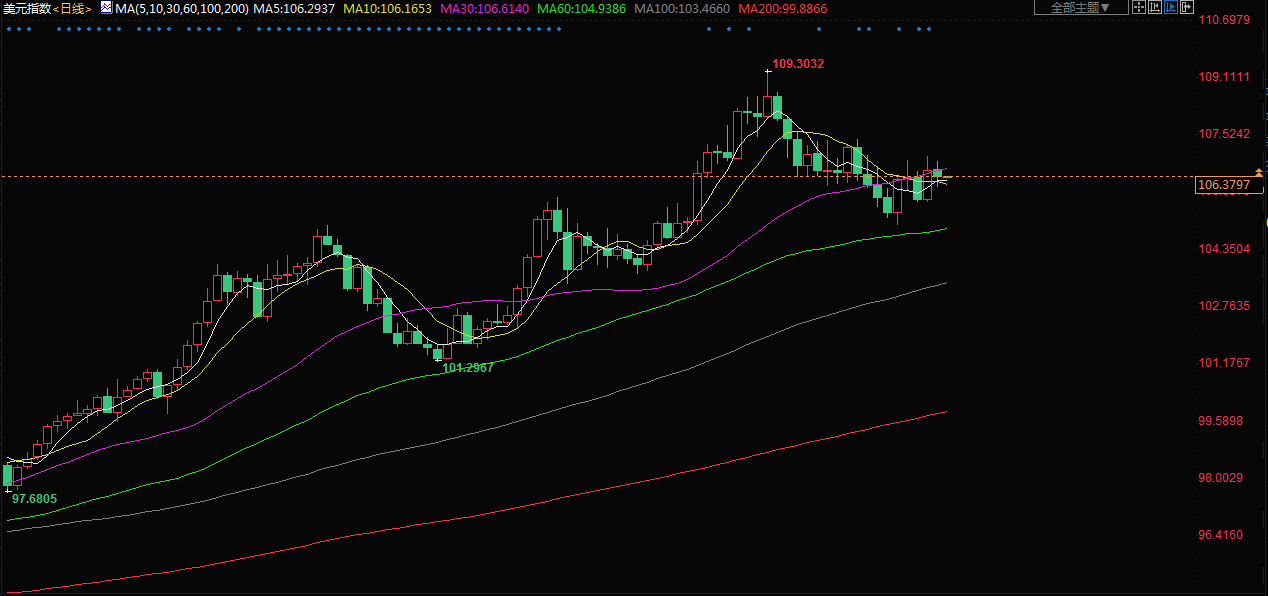Click the MA(5,10,30,60,100,200) indicator label
This screenshot has height=596, width=1268.
[182, 8]
